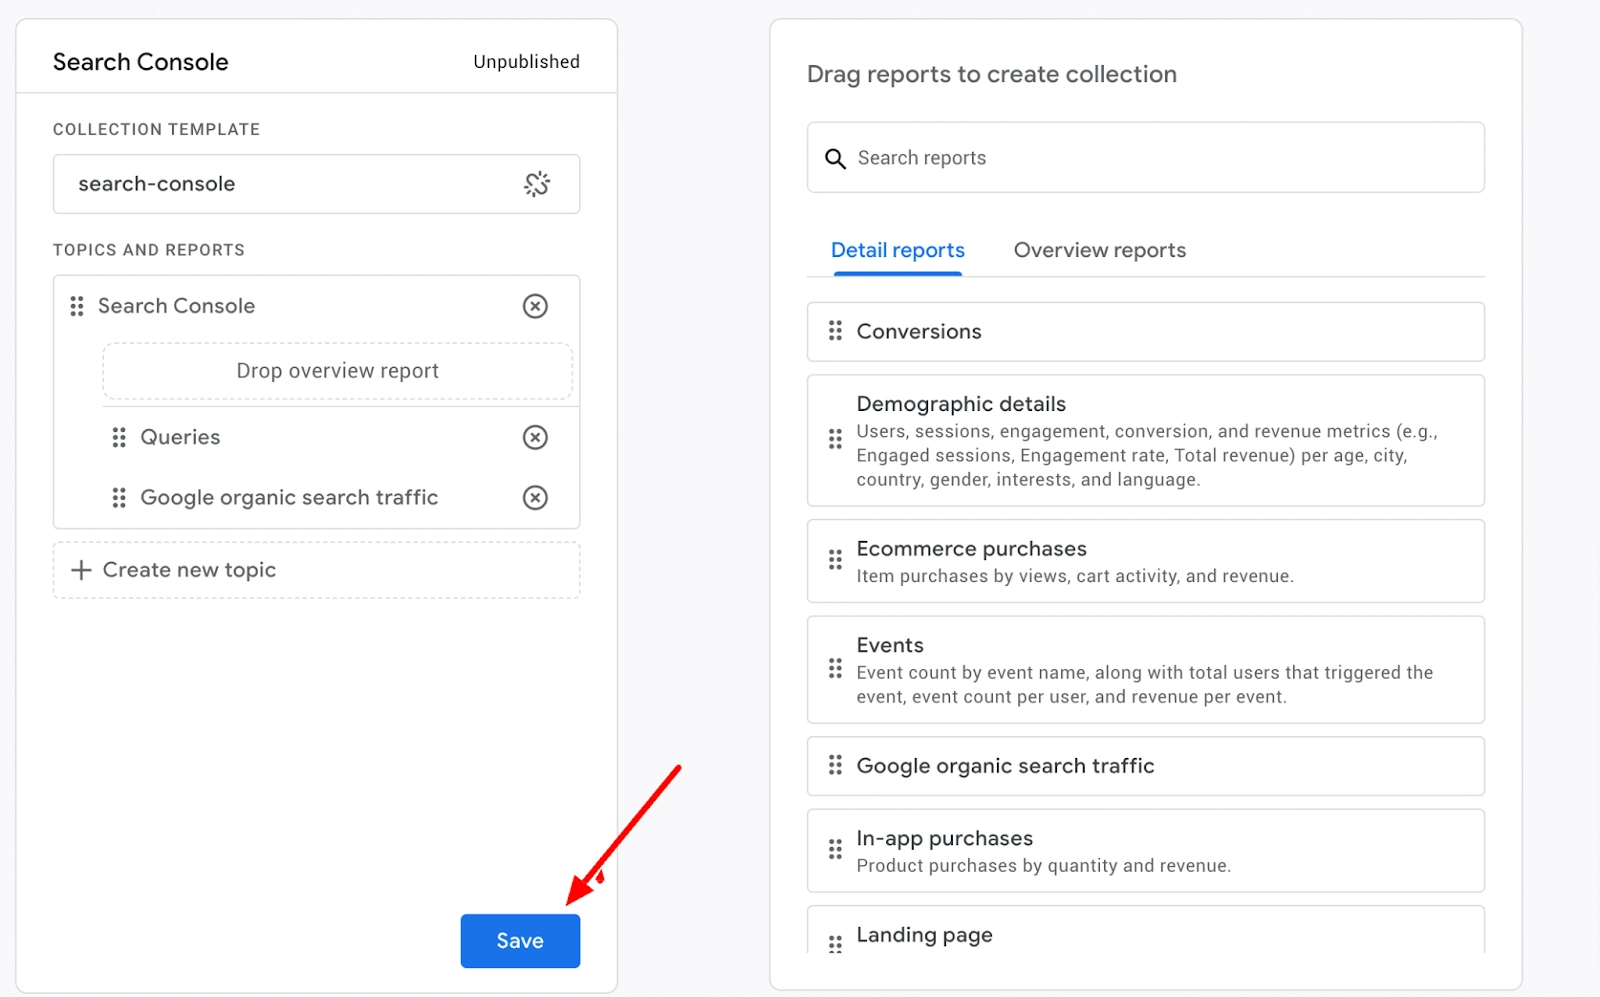Click the COLLECTION TEMPLATE label
This screenshot has height=997, width=1600.
pos(156,129)
